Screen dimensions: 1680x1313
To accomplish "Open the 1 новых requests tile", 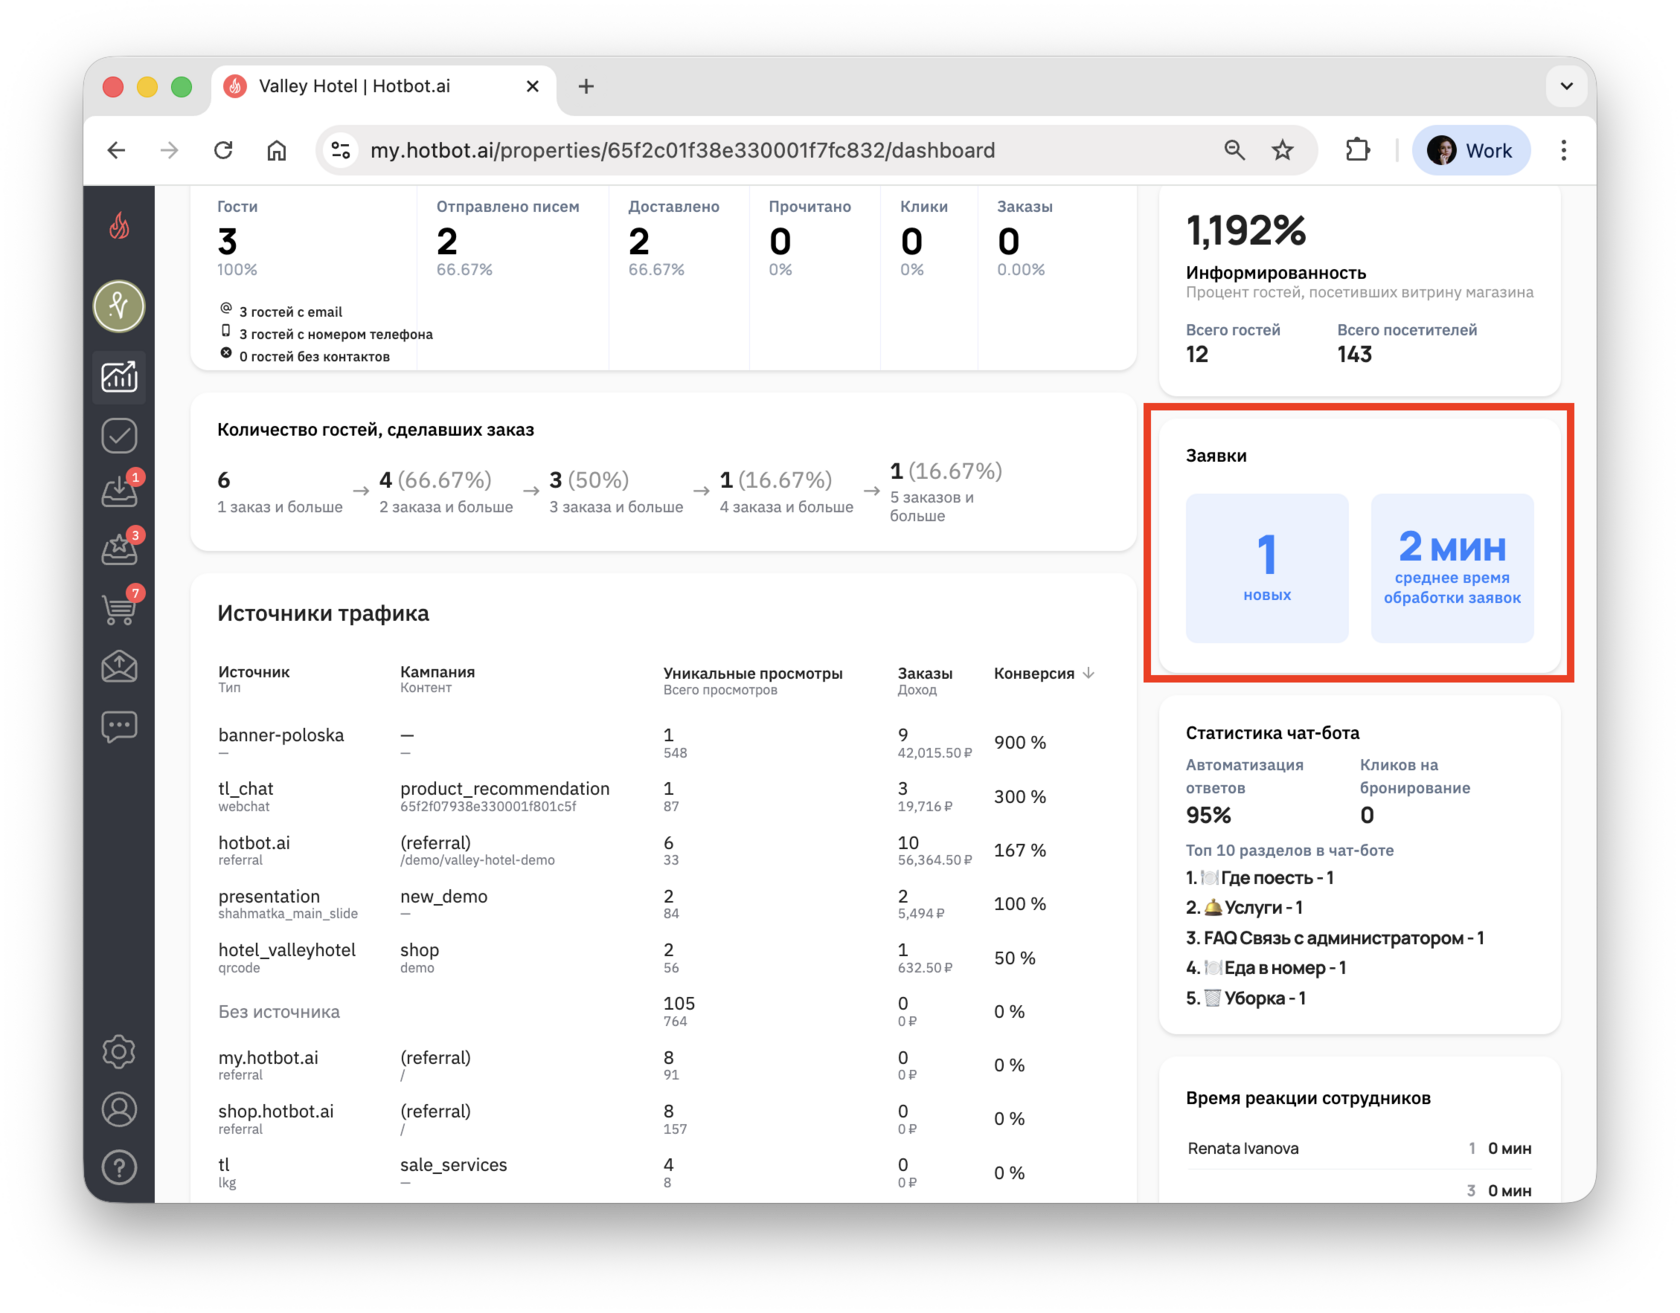I will coord(1267,568).
